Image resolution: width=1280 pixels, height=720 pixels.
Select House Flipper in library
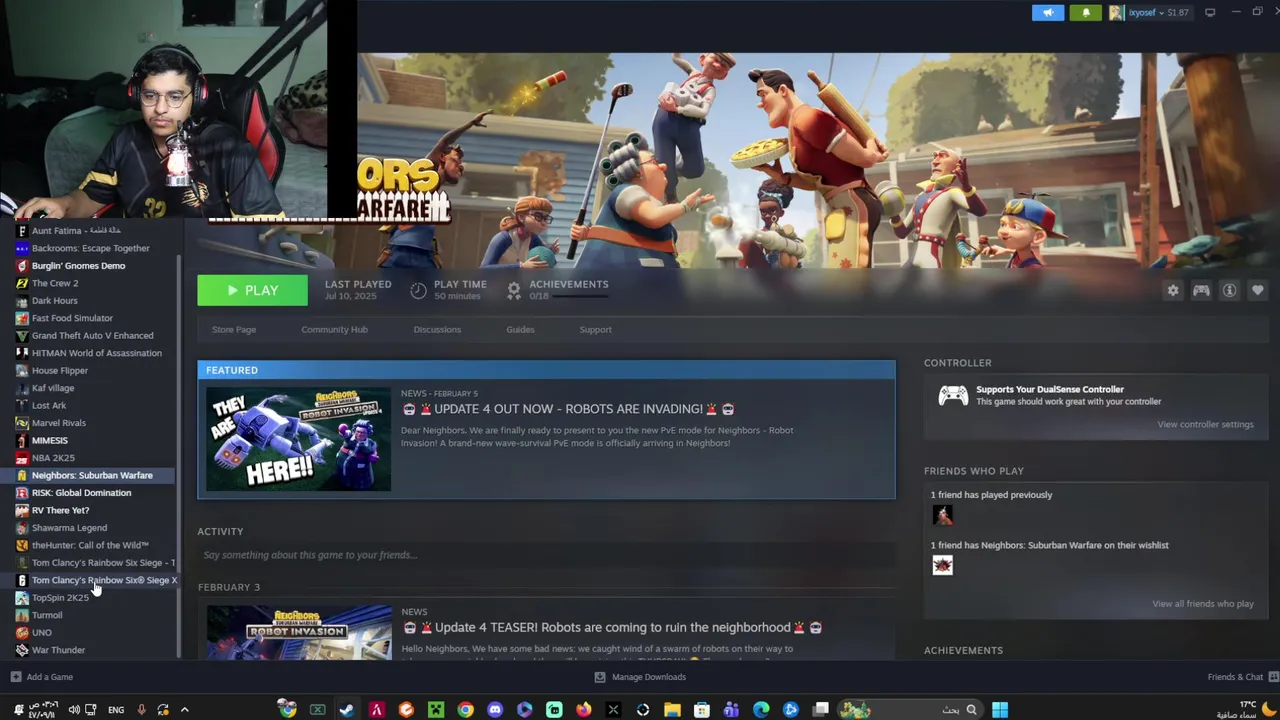tap(60, 371)
